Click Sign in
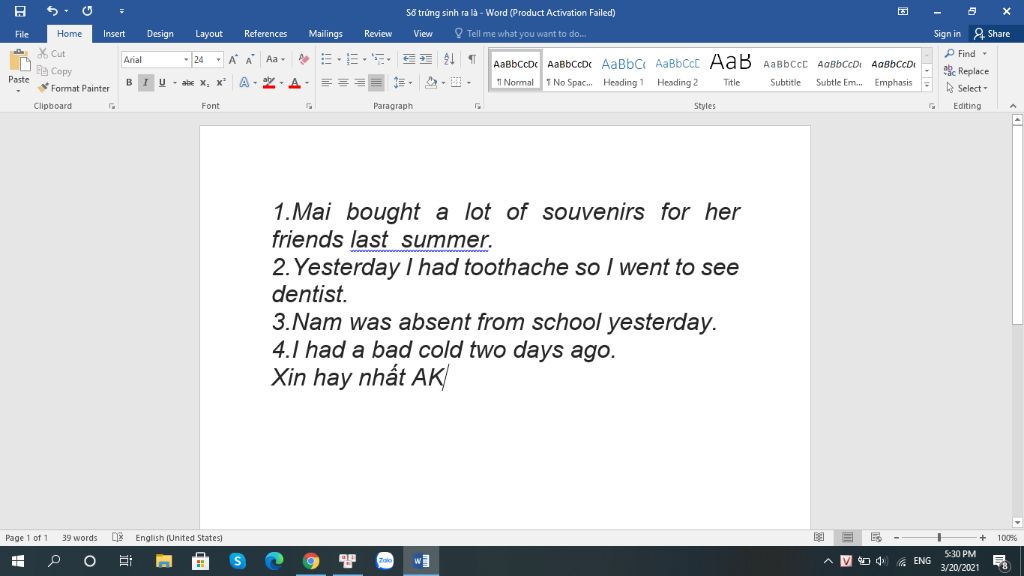This screenshot has height=576, width=1024. coord(947,34)
